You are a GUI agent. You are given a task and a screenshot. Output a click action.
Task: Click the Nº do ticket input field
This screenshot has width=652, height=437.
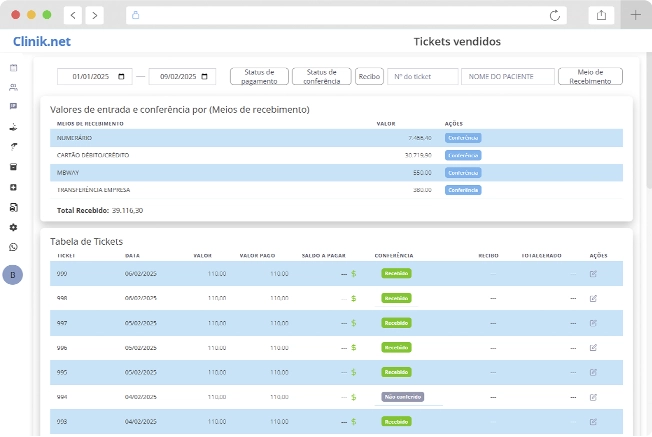[x=422, y=76]
